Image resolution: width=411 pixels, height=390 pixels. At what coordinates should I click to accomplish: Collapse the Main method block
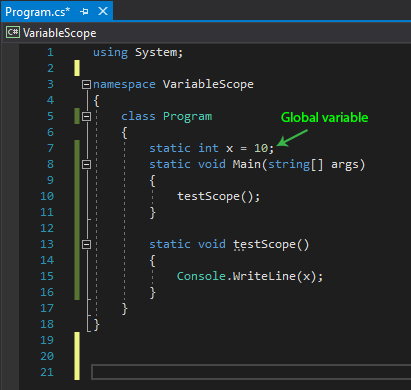point(86,164)
